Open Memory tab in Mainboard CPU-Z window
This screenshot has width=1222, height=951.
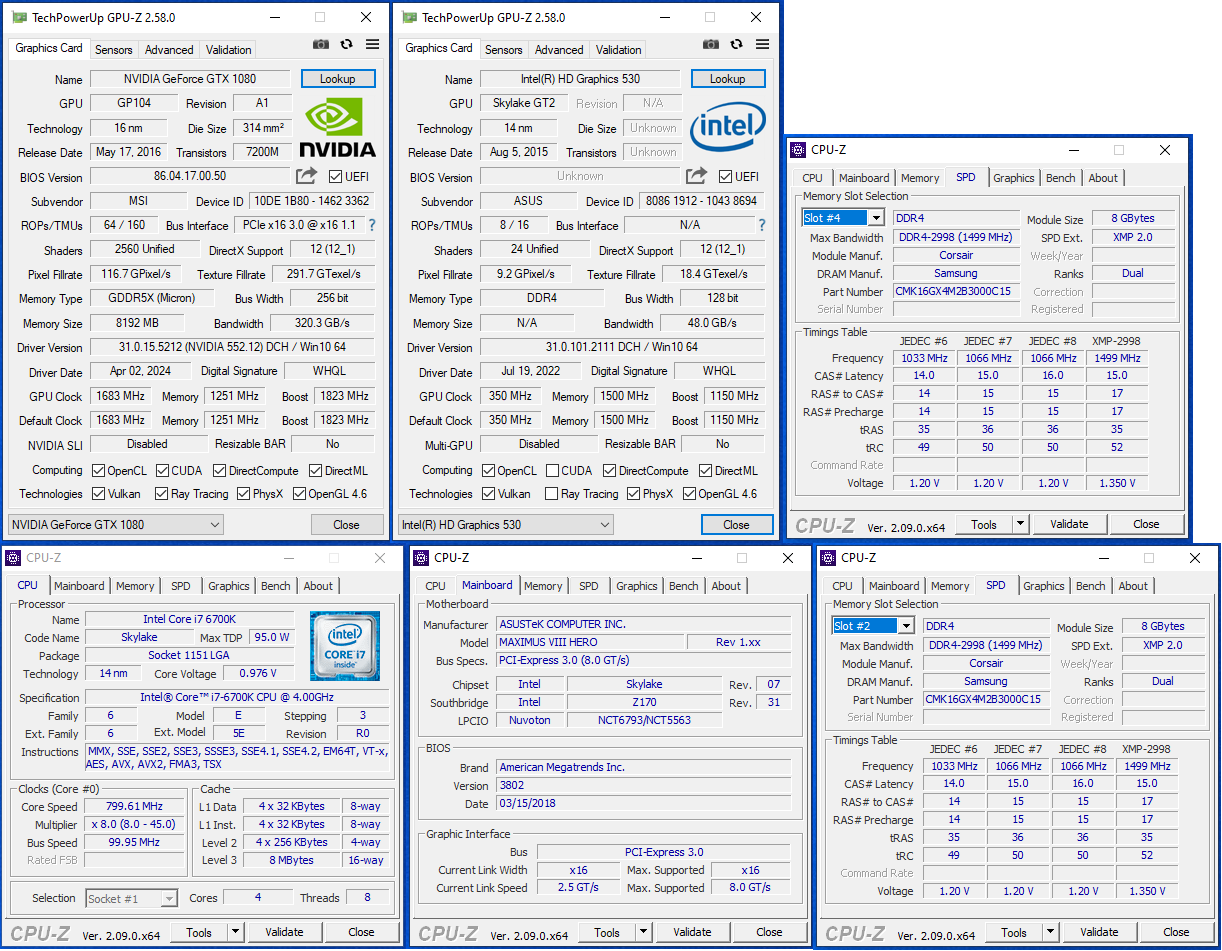point(543,586)
